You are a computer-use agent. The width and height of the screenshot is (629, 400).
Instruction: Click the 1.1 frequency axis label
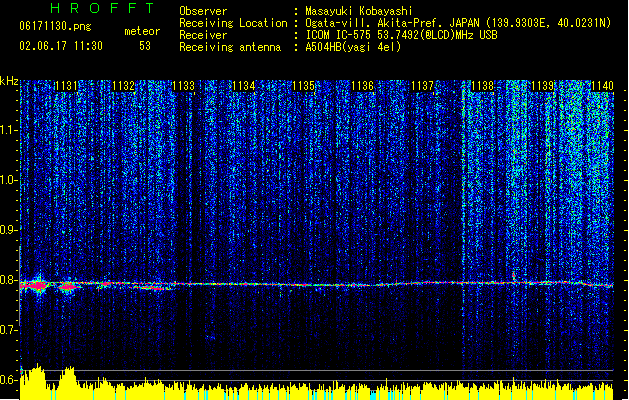[9, 130]
